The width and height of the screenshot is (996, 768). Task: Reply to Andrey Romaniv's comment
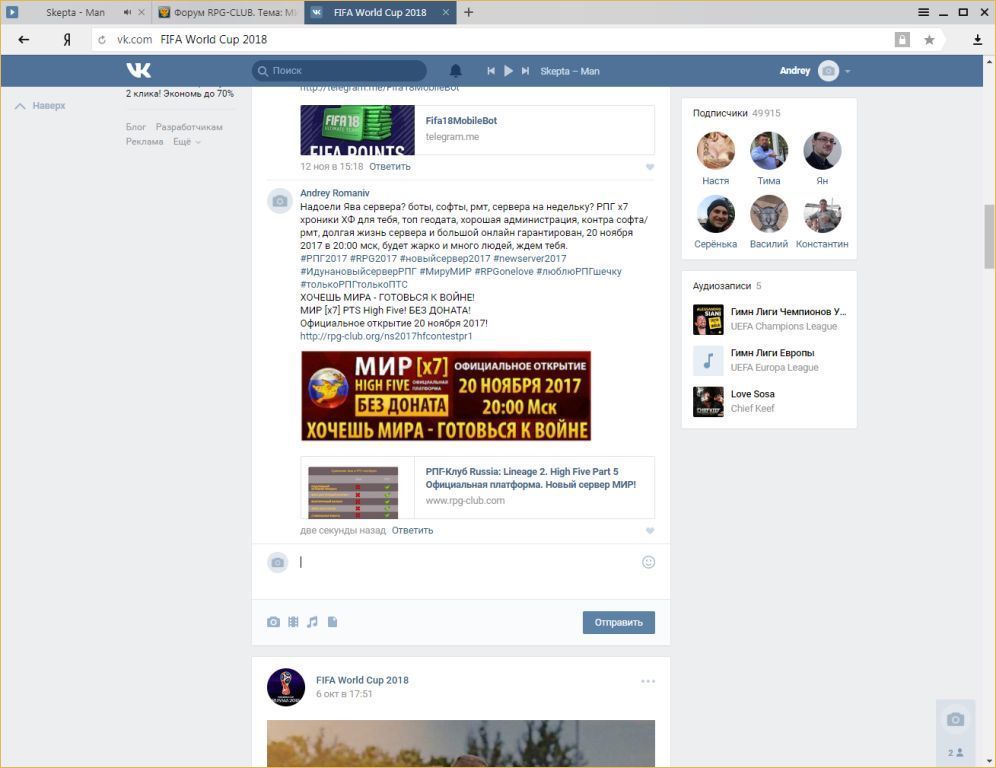pos(412,530)
